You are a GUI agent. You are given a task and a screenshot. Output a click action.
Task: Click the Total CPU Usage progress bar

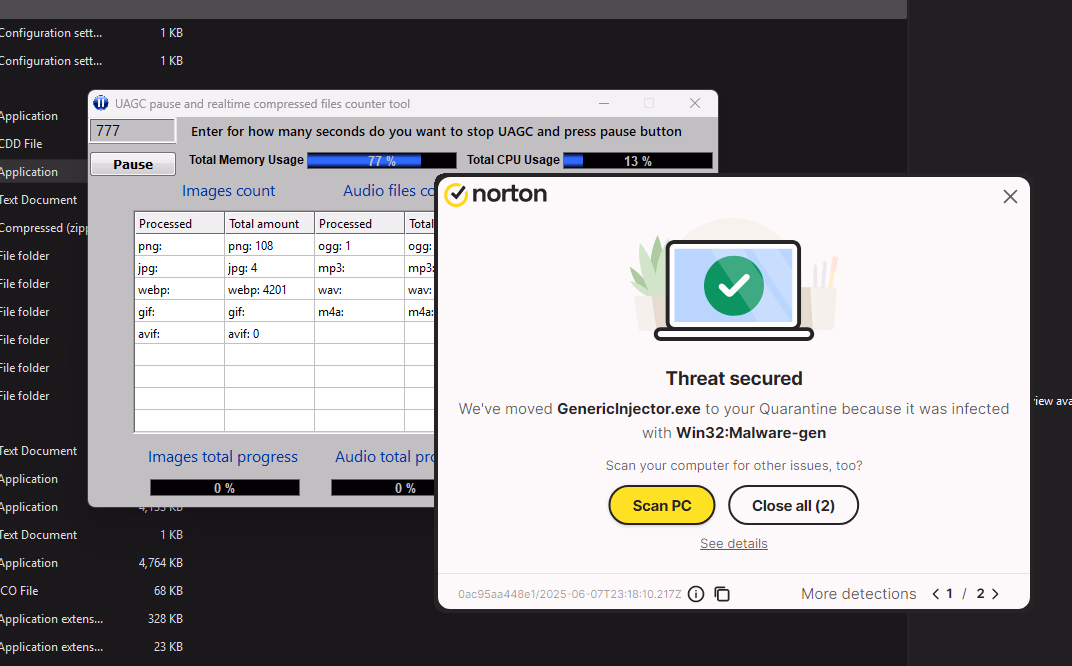(x=637, y=161)
